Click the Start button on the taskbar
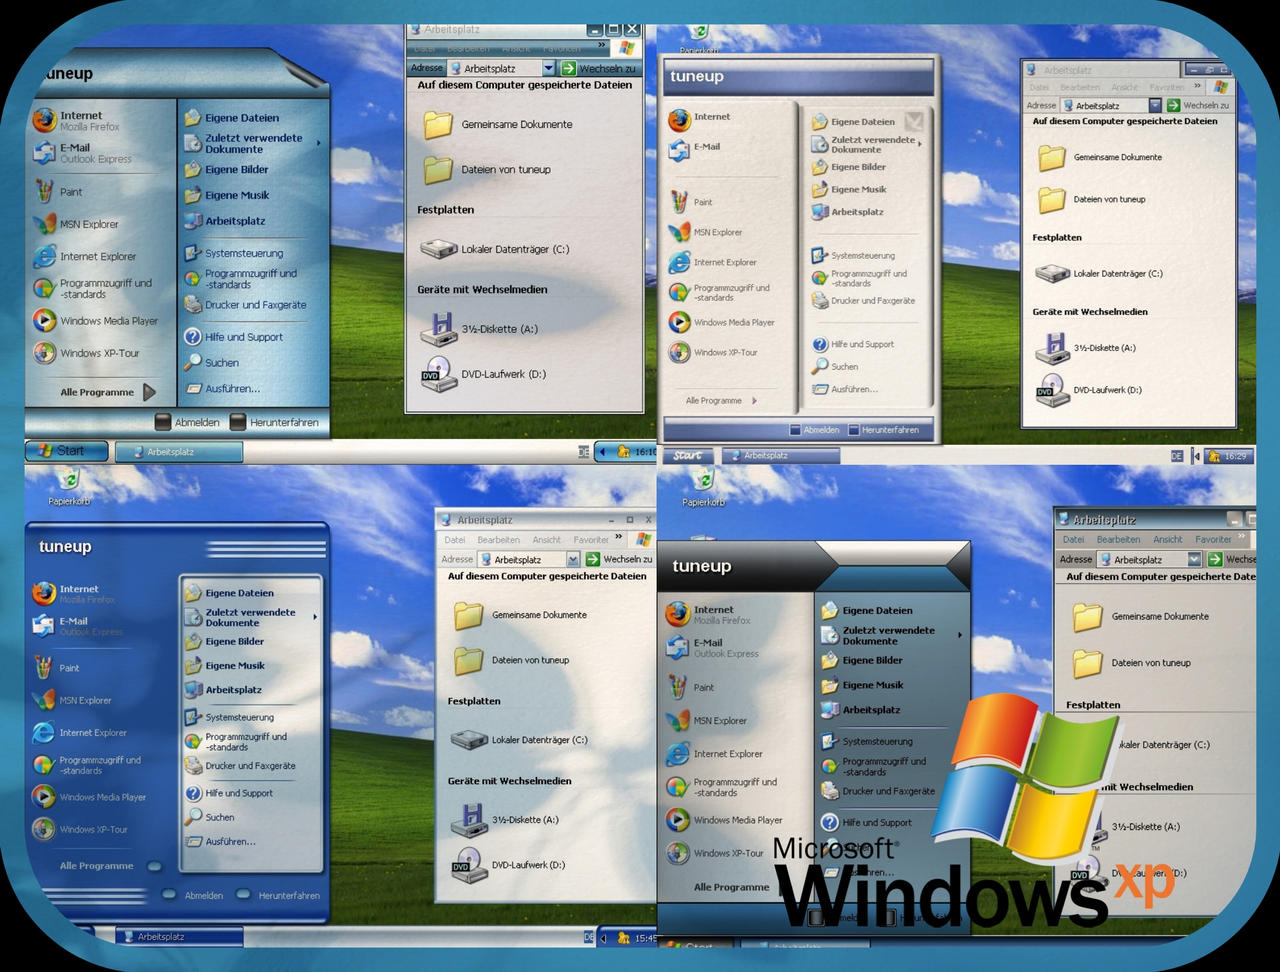 click(x=66, y=450)
